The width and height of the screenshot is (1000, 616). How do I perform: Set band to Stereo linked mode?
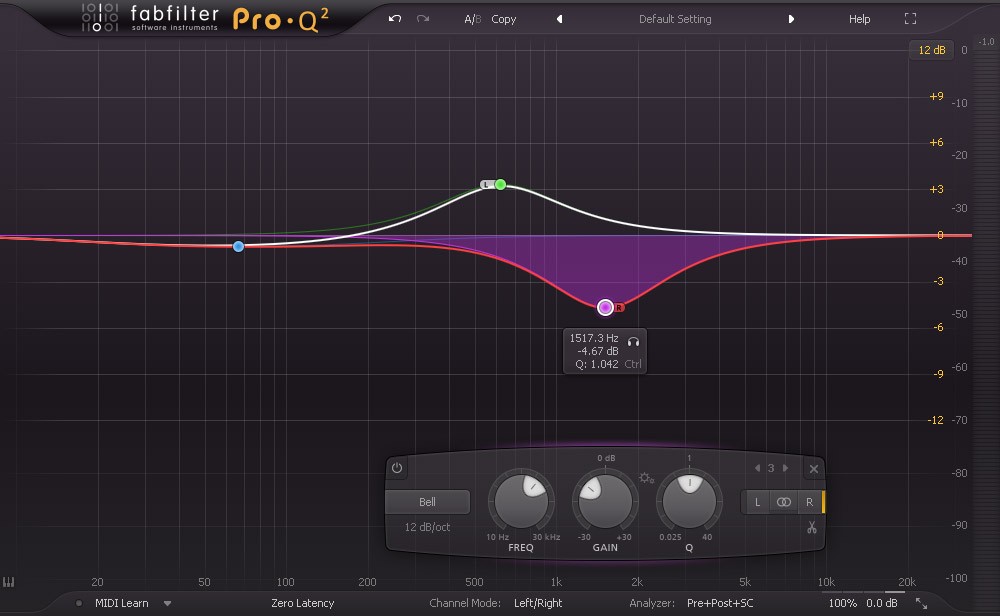point(784,502)
